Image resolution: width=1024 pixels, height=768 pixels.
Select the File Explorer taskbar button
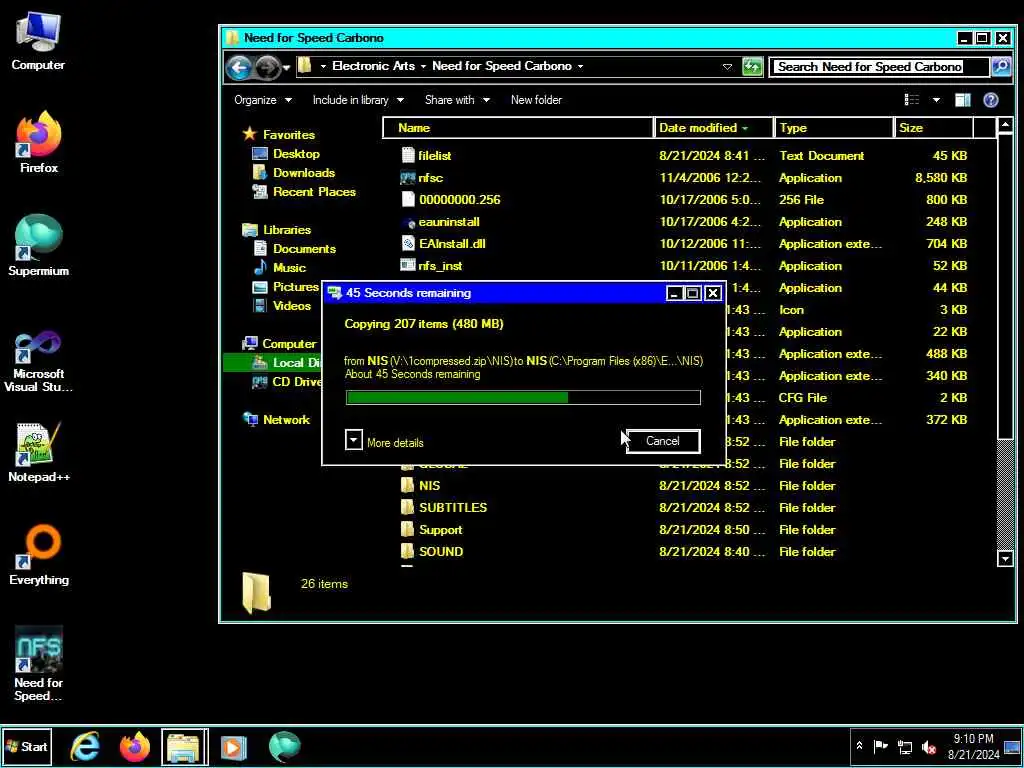[x=185, y=746]
